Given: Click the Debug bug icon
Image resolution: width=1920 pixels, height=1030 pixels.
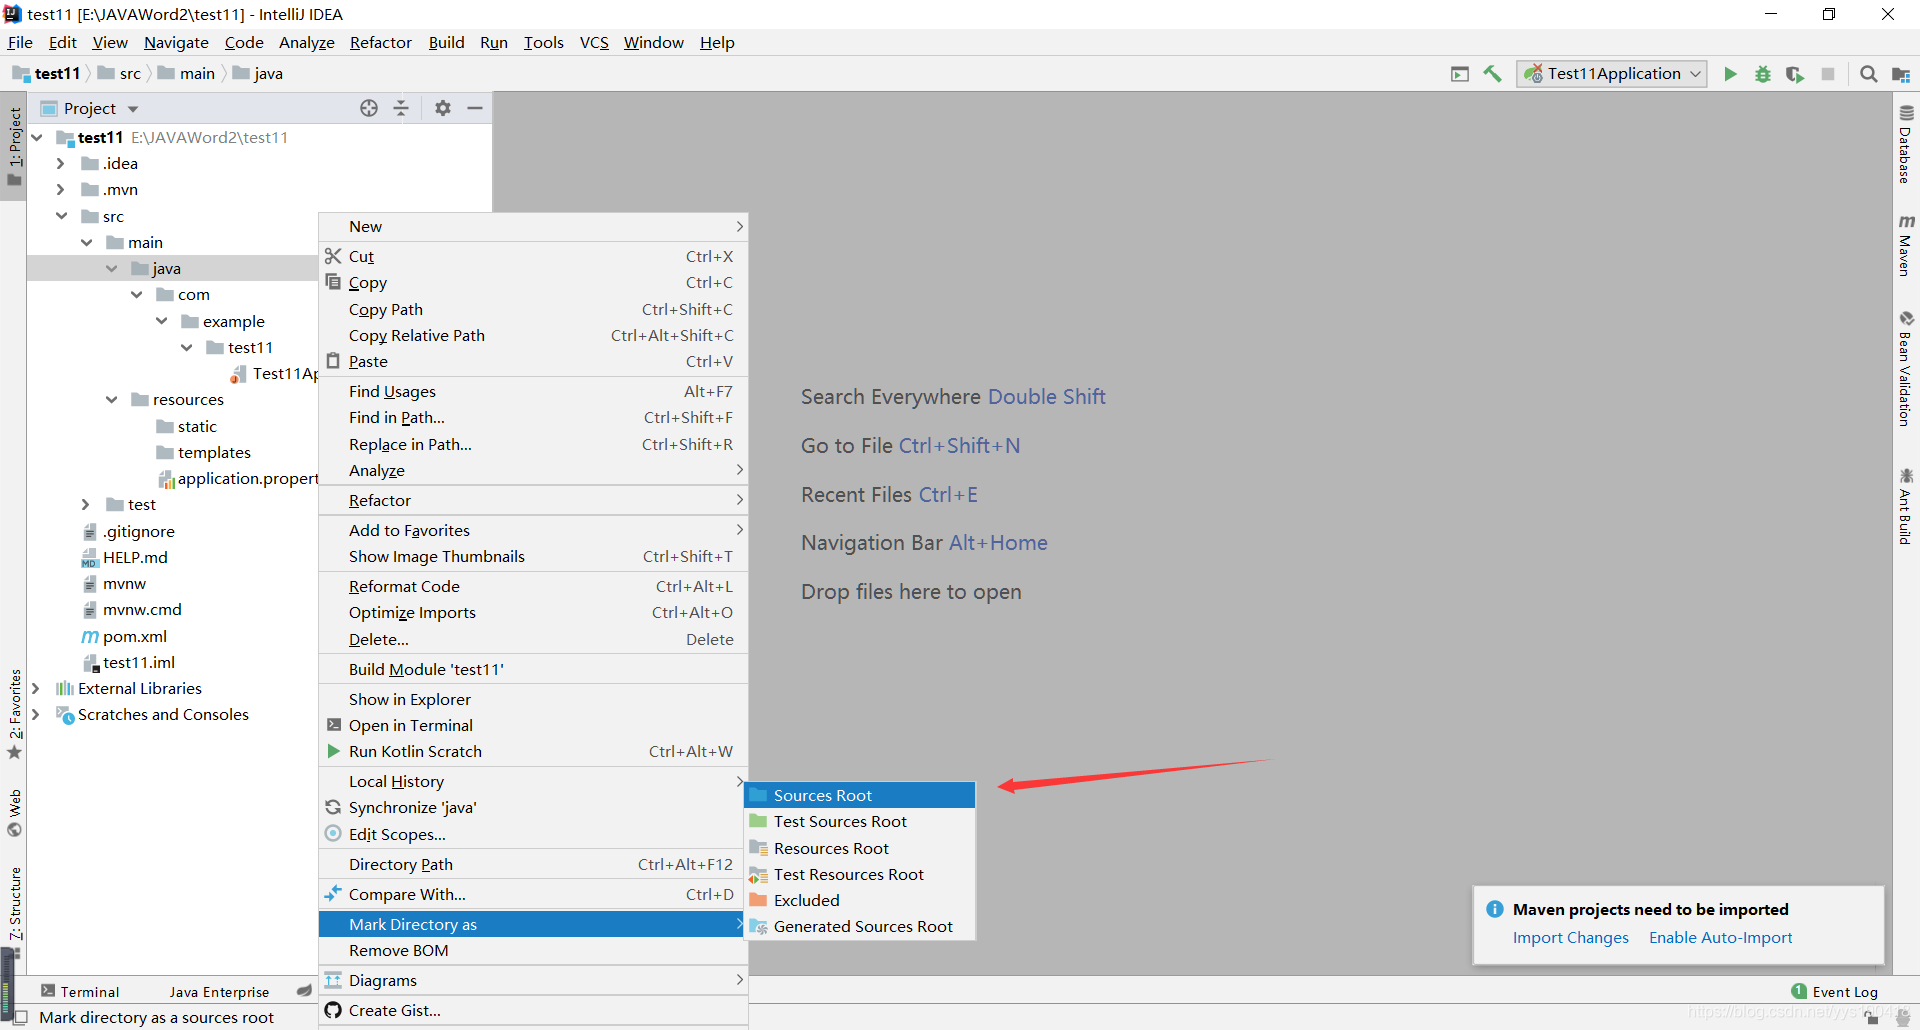Looking at the screenshot, I should [x=1763, y=74].
